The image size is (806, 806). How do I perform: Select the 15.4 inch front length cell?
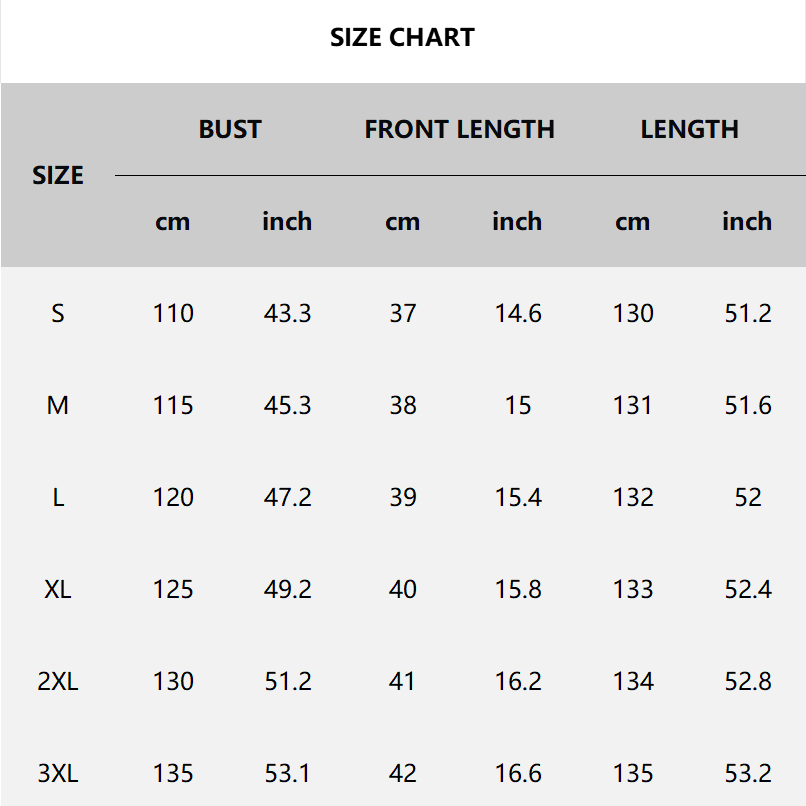518,497
